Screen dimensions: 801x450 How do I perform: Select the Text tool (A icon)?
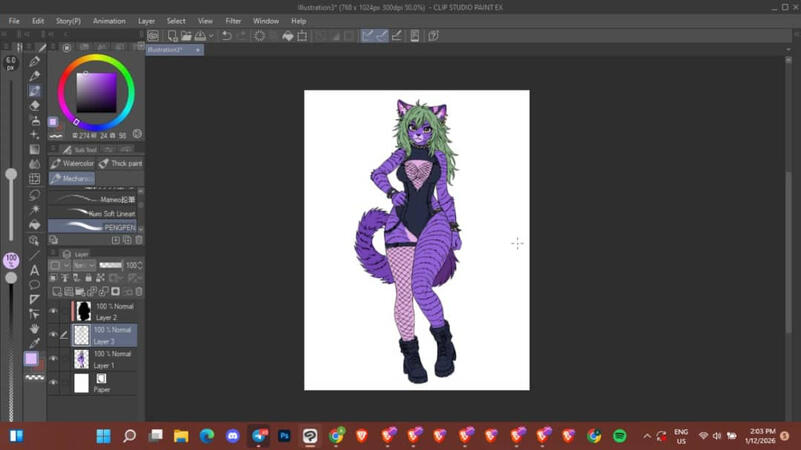34,270
